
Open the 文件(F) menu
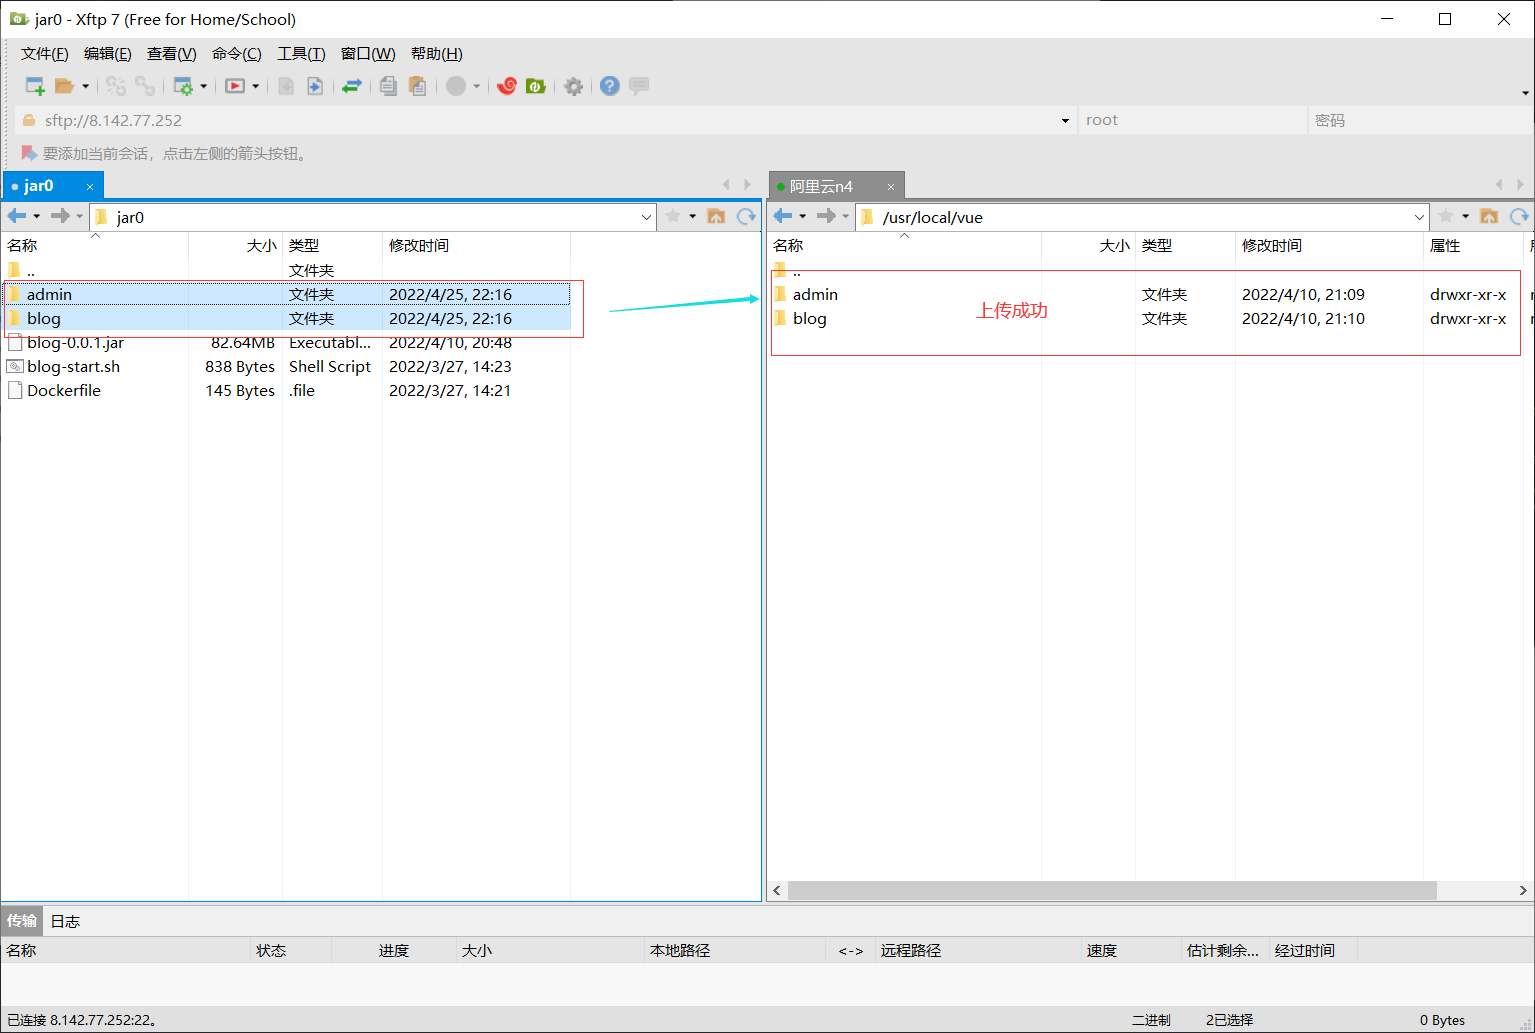pos(45,54)
